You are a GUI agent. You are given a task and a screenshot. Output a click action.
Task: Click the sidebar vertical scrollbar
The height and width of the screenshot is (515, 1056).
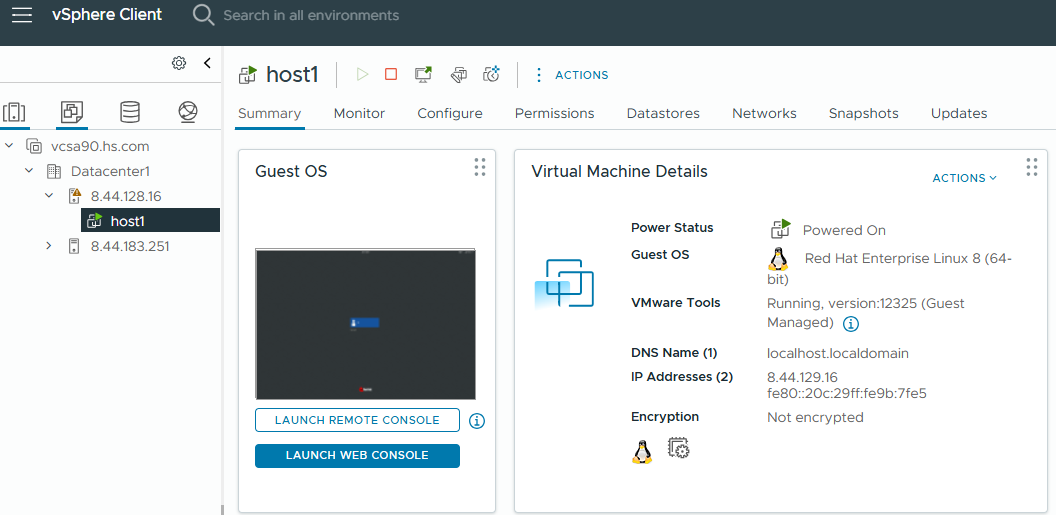(x=222, y=509)
